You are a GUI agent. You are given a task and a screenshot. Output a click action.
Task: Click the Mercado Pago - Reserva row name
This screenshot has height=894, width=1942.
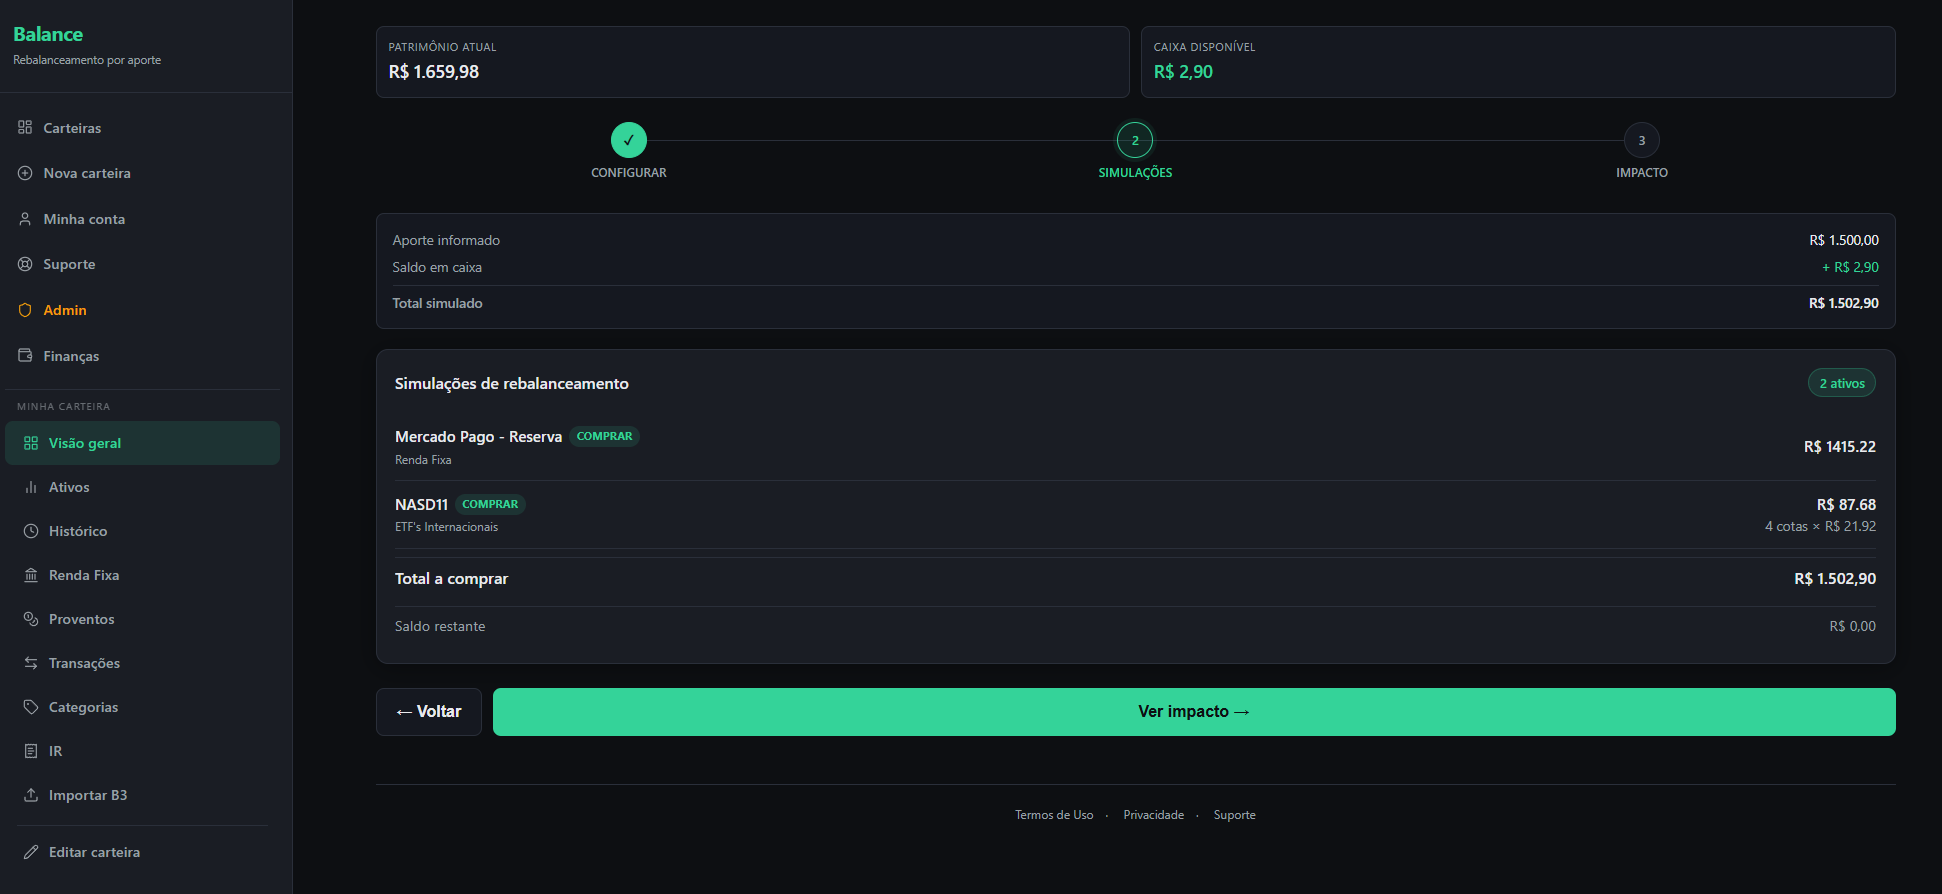click(x=478, y=437)
